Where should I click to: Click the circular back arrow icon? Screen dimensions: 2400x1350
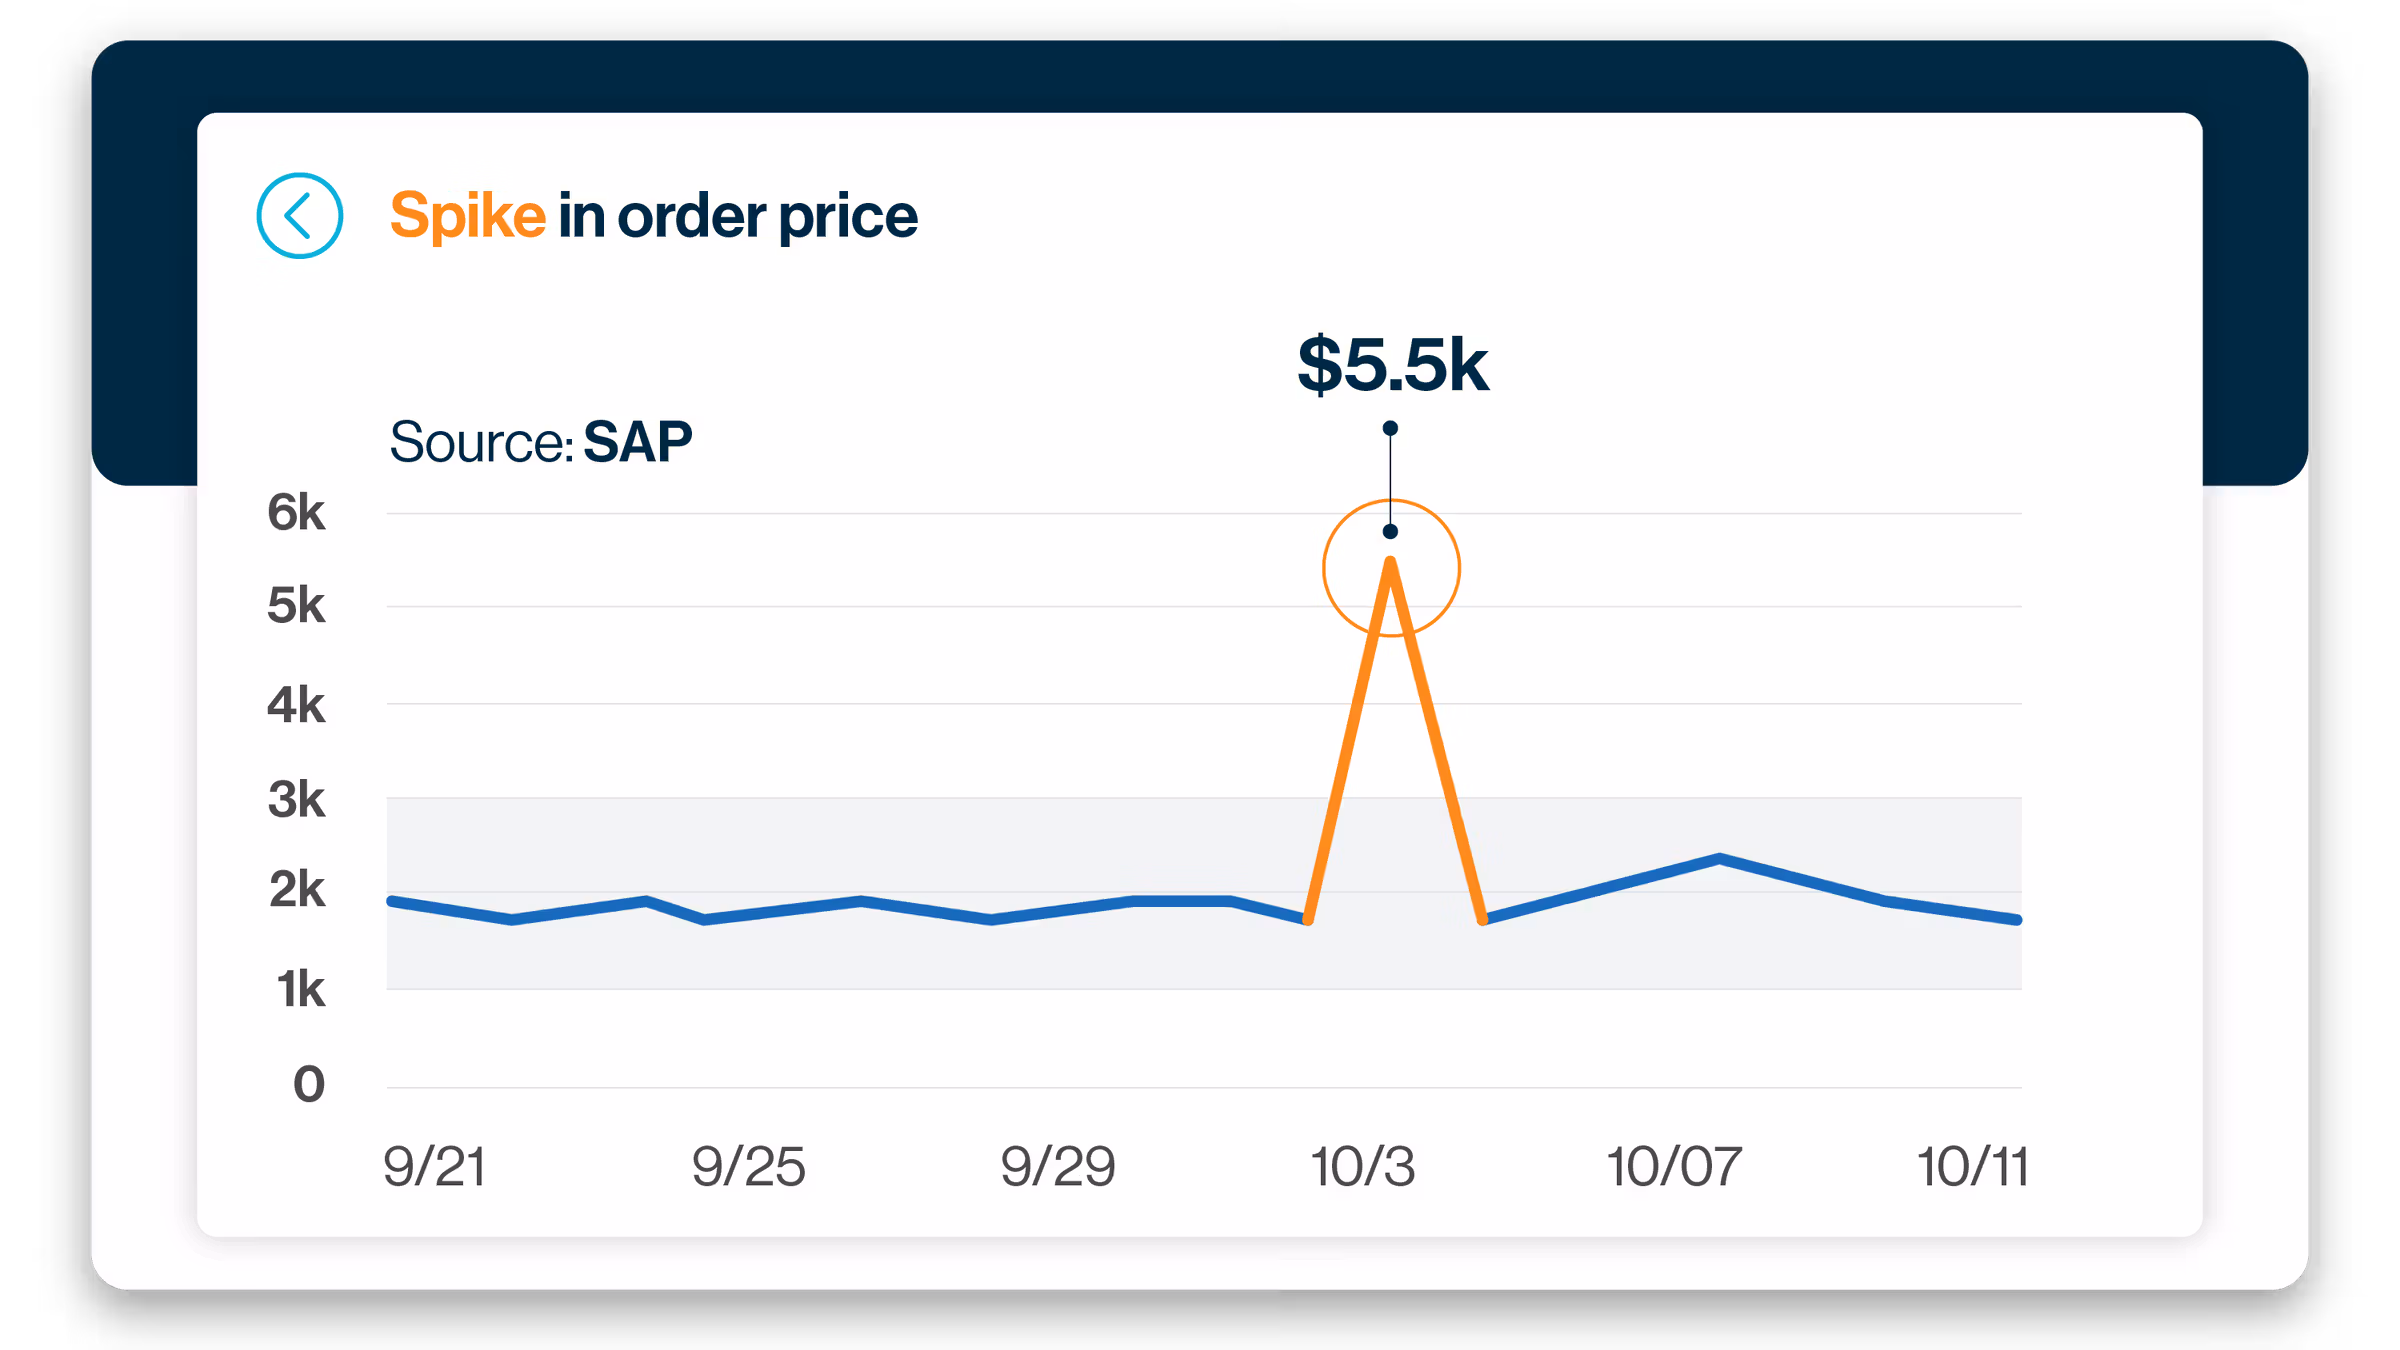[x=299, y=216]
